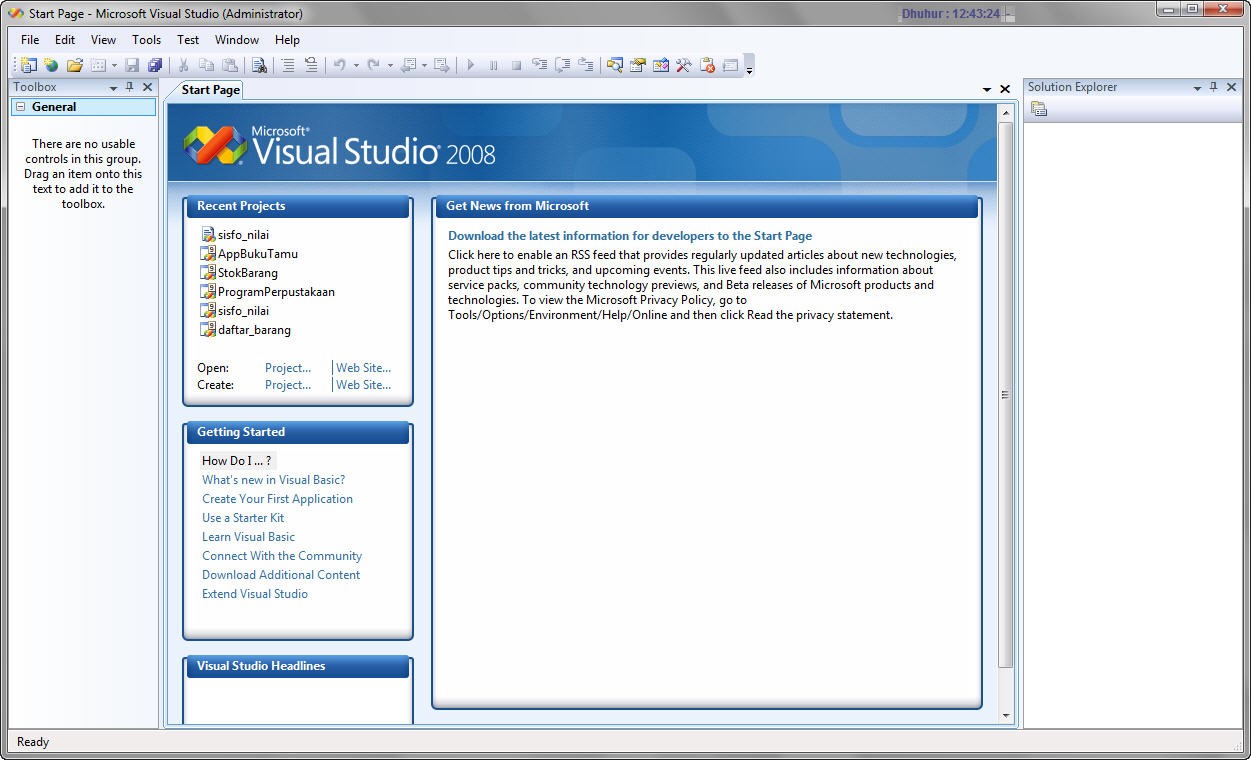Open the Tools menu
The image size is (1251, 760).
(x=146, y=40)
